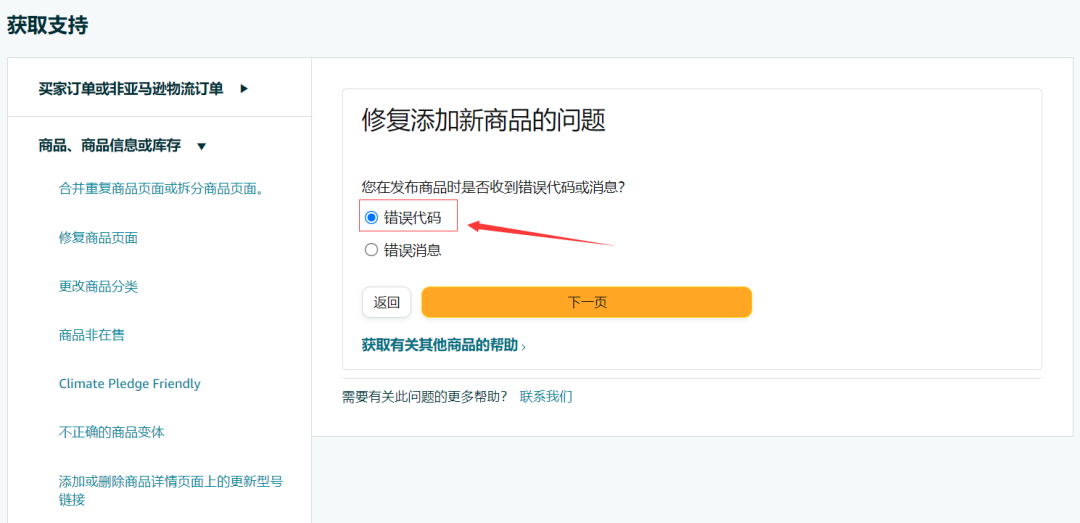Expand 买家订单或非亚马逊物流订单 section
The width and height of the screenshot is (1080, 523).
(x=143, y=88)
